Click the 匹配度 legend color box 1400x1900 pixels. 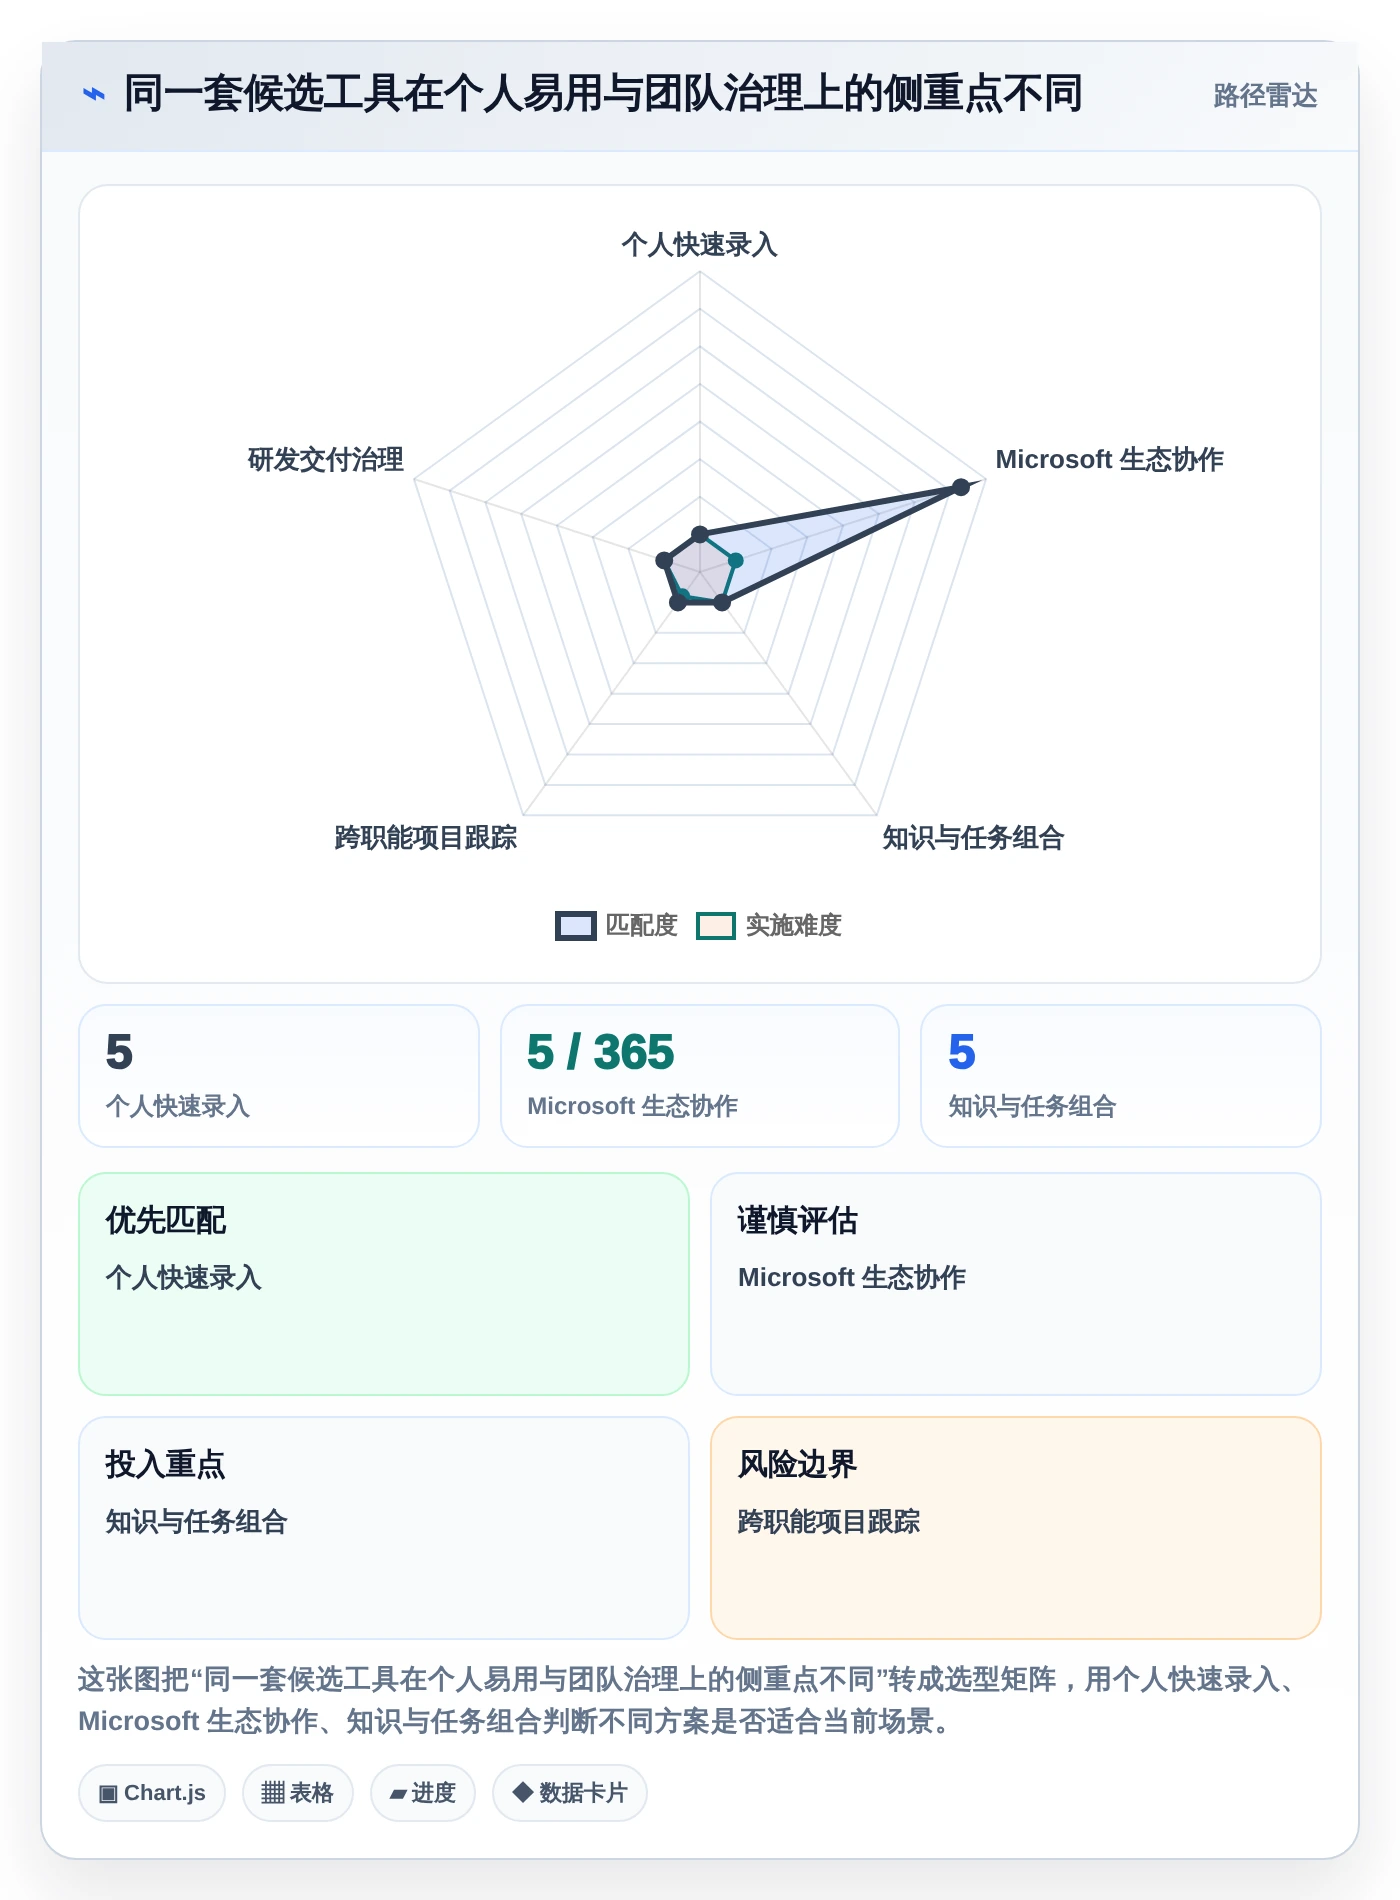576,926
